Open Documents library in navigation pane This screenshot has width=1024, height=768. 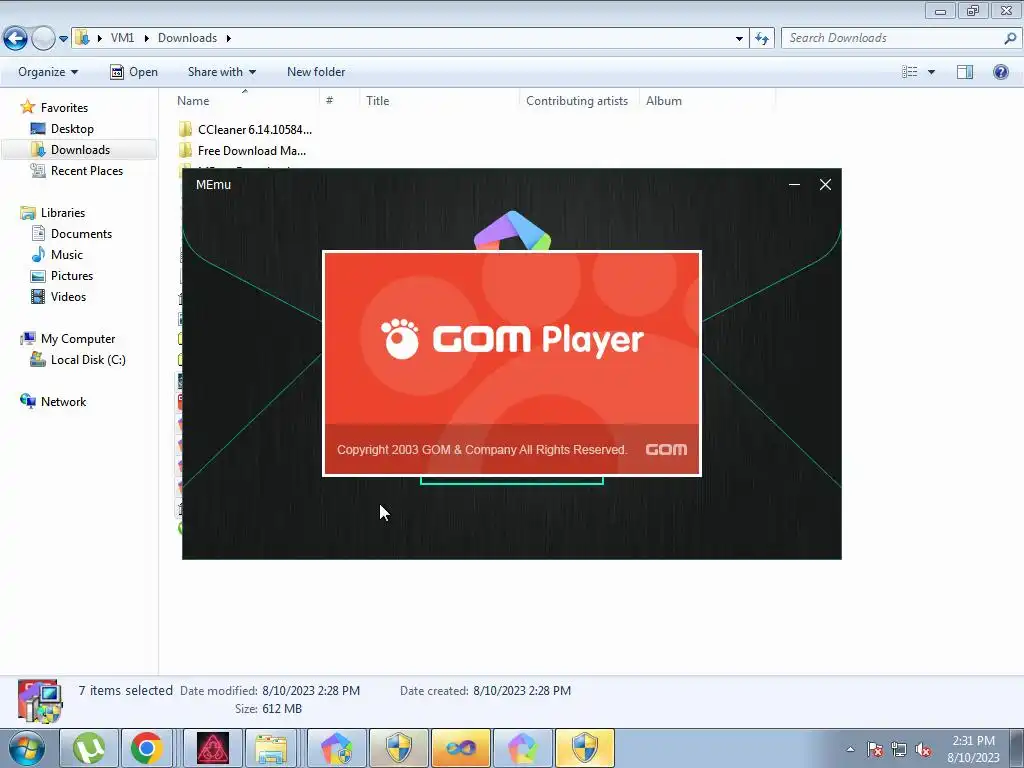pos(81,234)
